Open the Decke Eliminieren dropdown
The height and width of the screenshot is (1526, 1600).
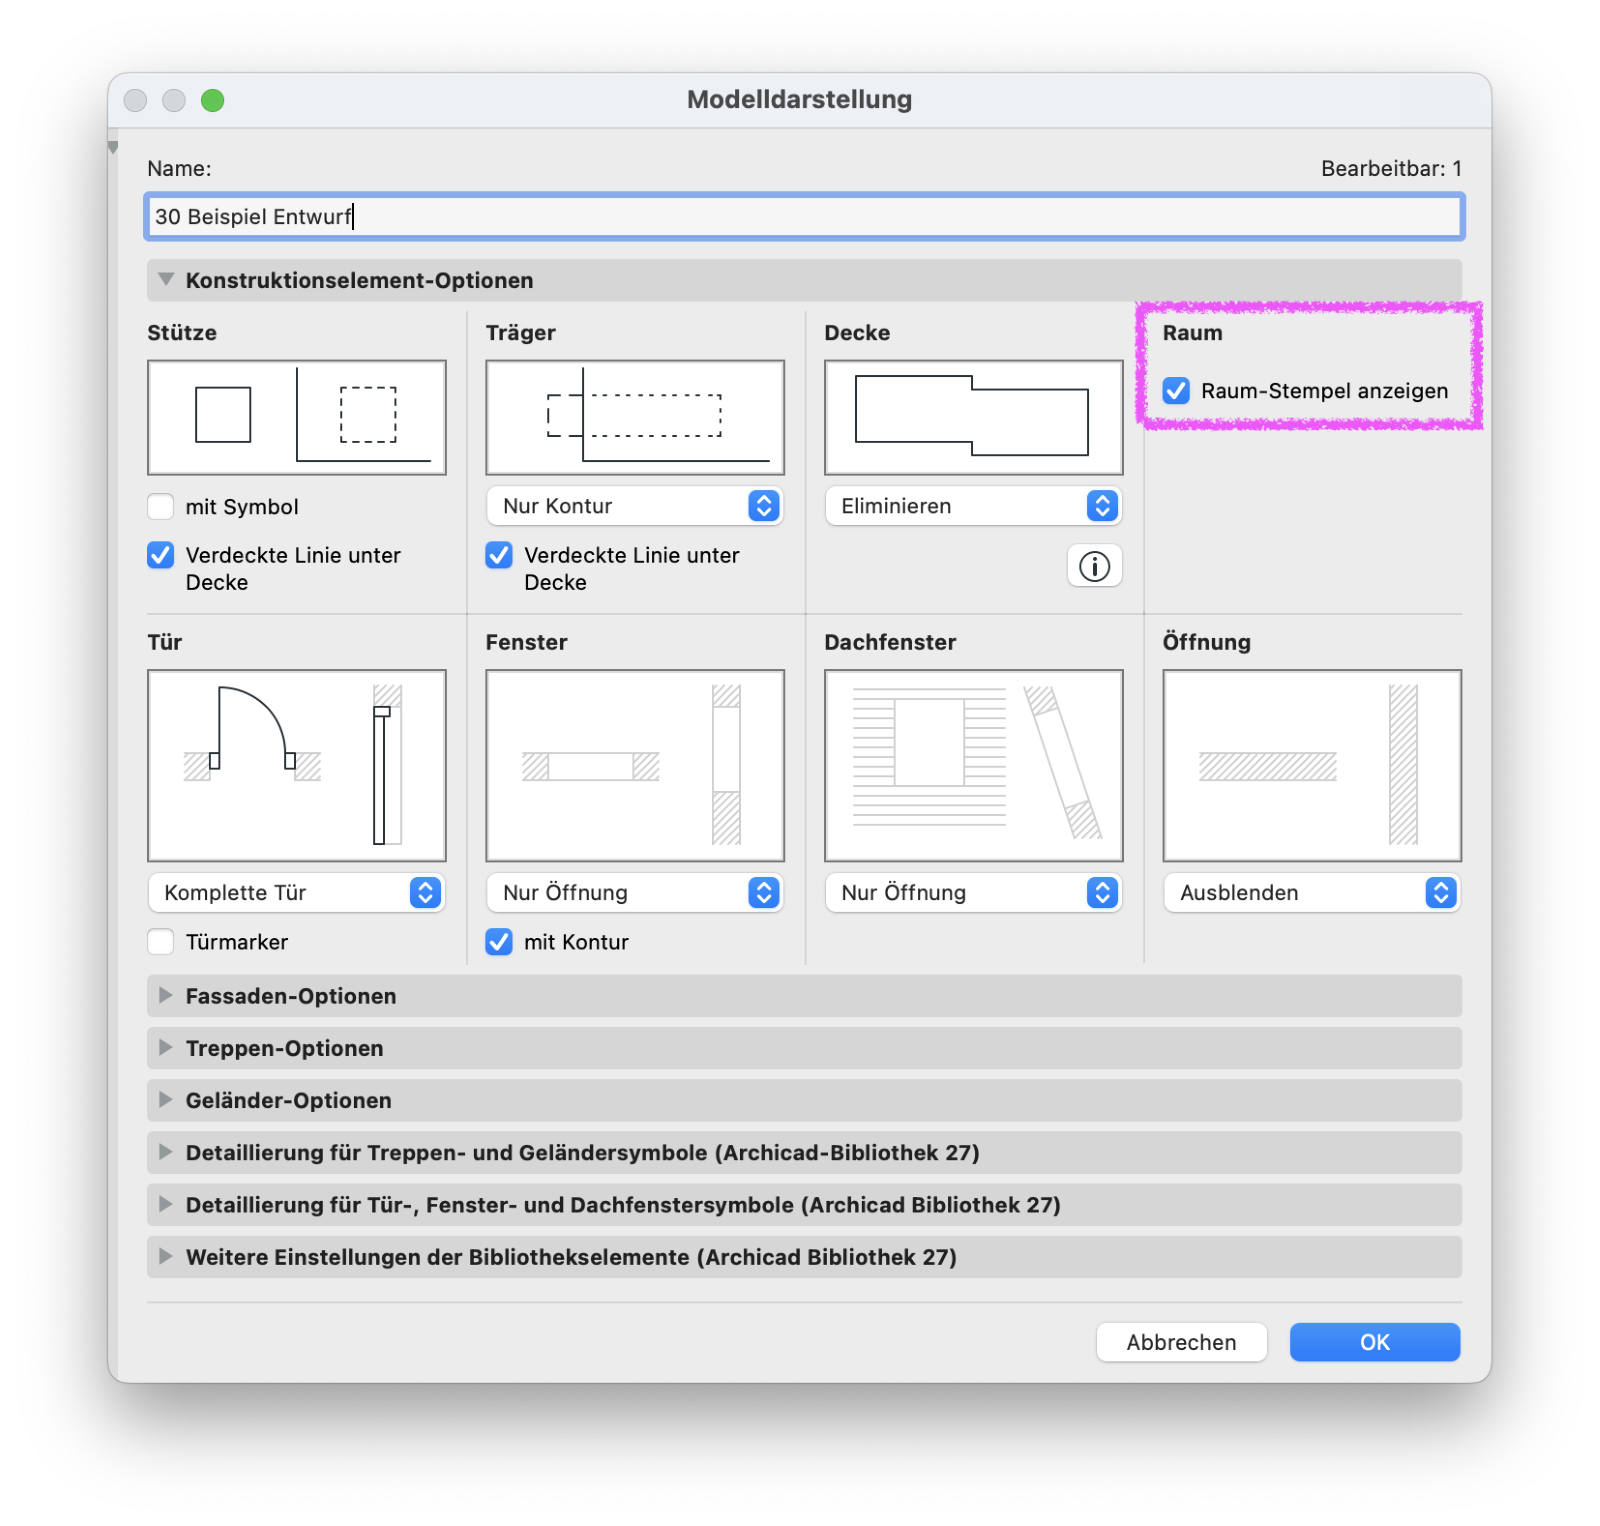click(973, 506)
